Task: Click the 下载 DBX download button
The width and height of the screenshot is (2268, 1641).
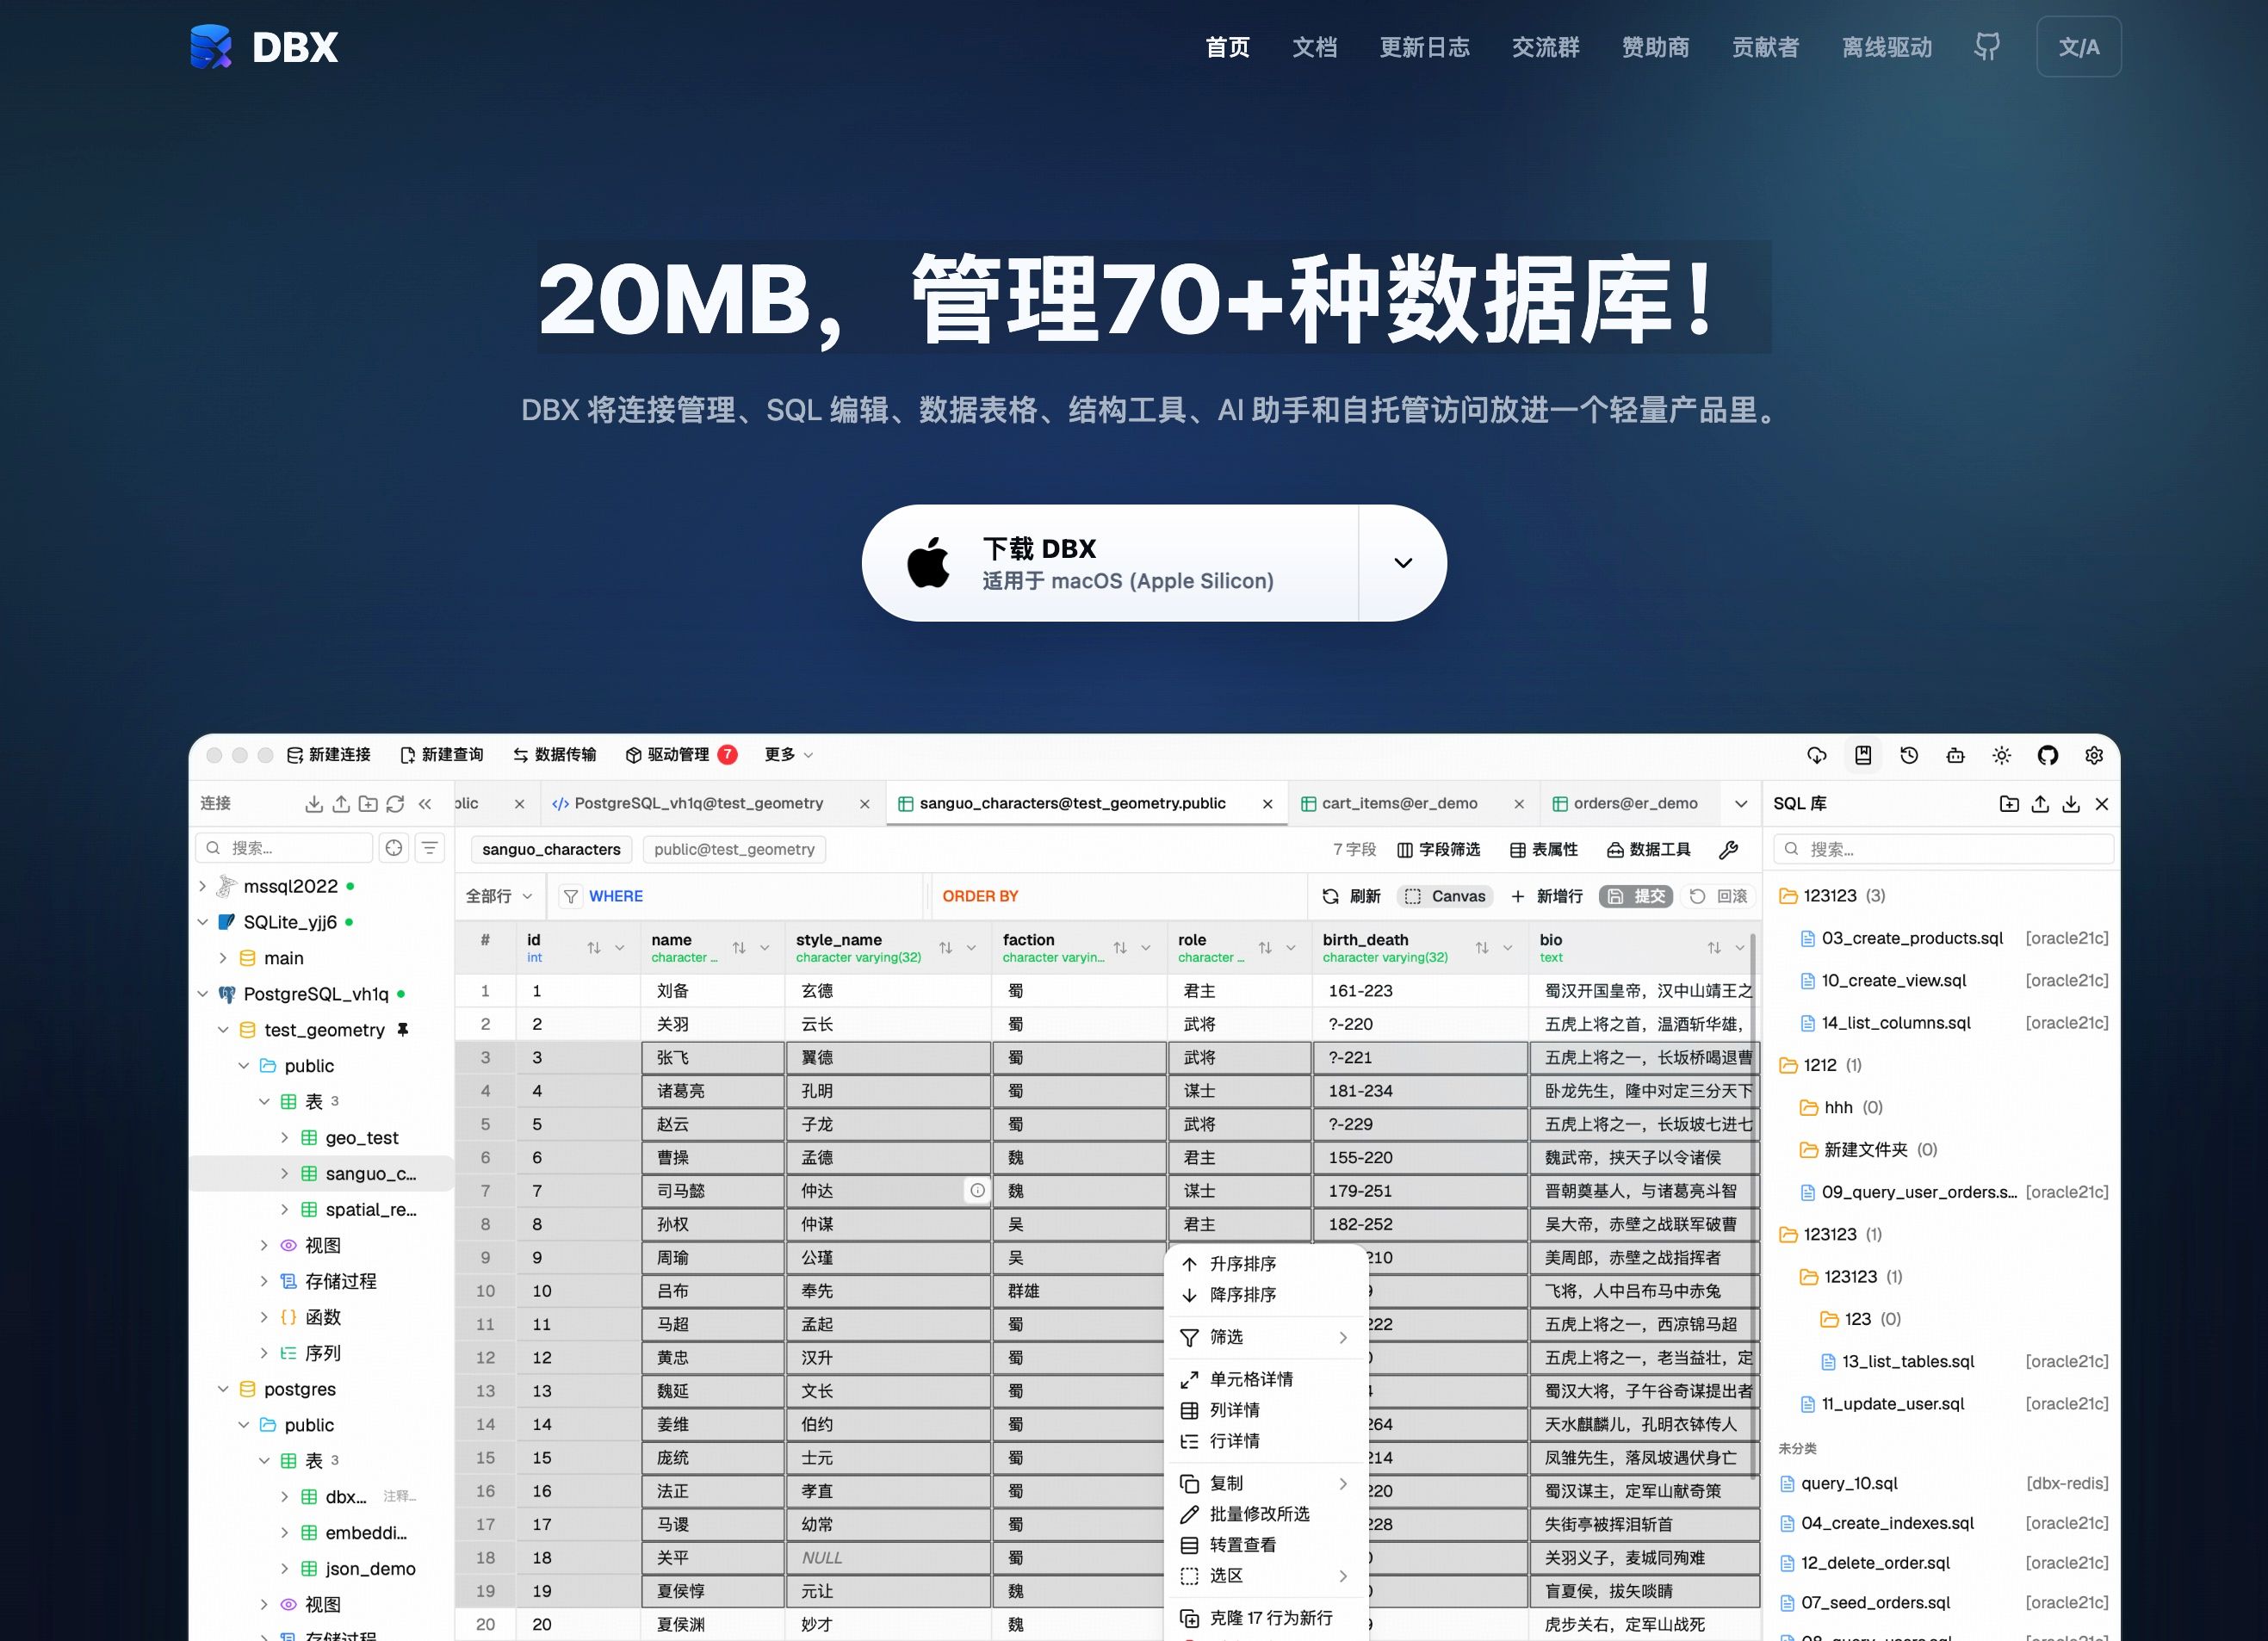Action: [1110, 563]
